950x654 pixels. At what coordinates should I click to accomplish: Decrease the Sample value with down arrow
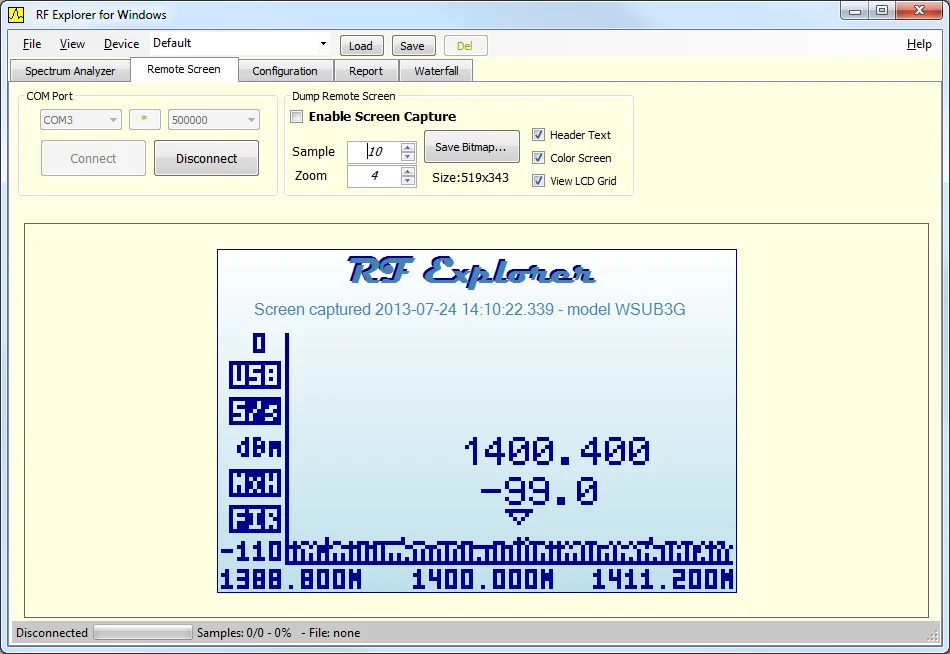tap(407, 156)
